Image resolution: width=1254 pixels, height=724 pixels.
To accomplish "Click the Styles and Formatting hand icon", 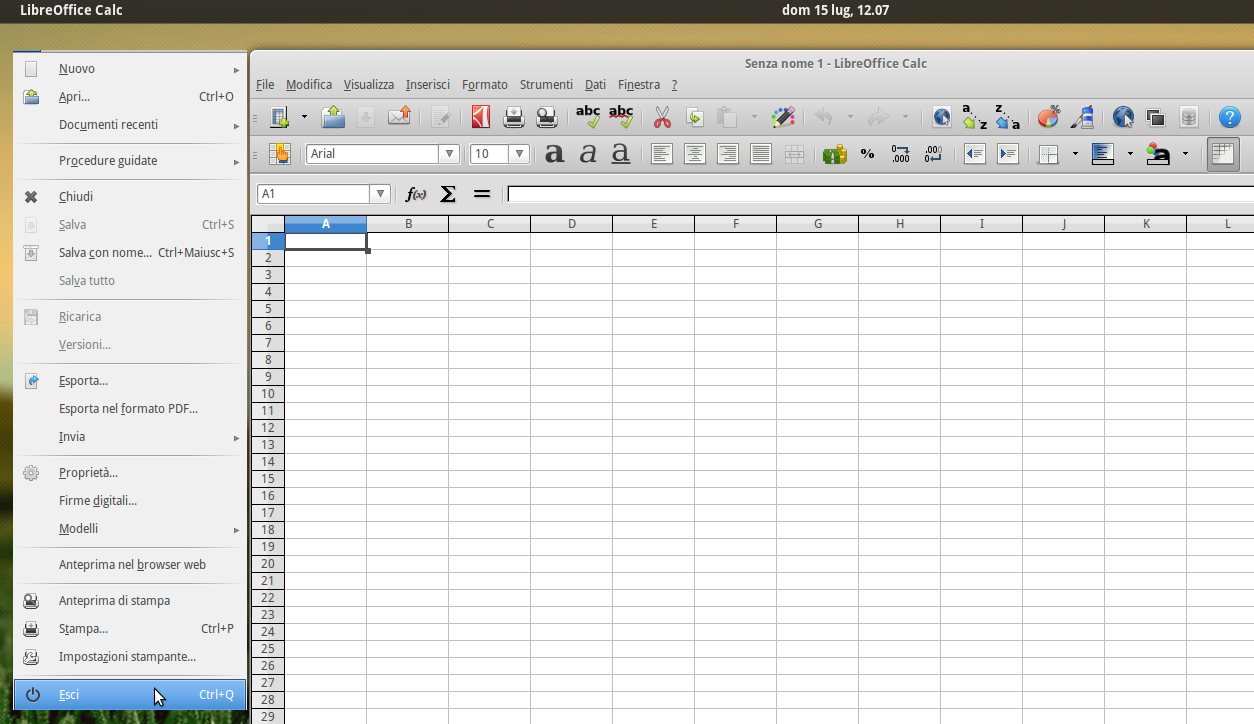I will pos(279,154).
